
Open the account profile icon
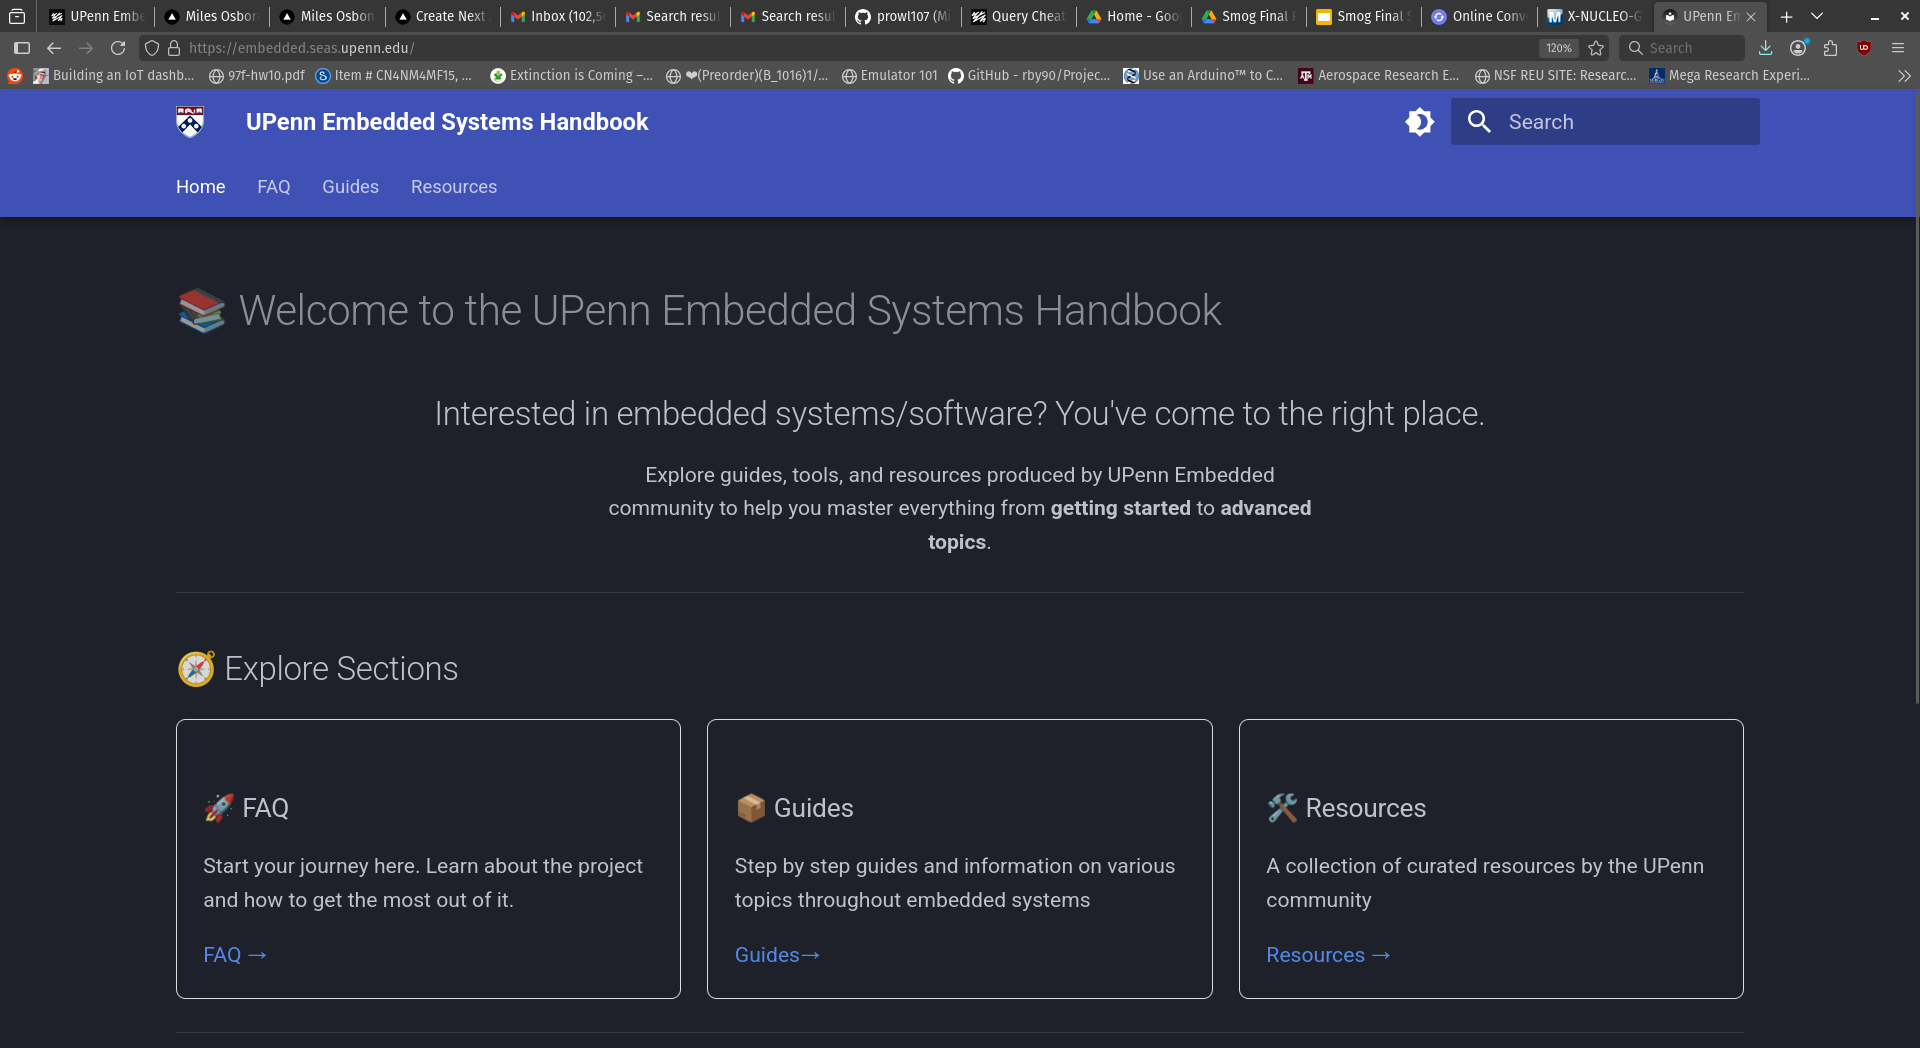point(1798,48)
